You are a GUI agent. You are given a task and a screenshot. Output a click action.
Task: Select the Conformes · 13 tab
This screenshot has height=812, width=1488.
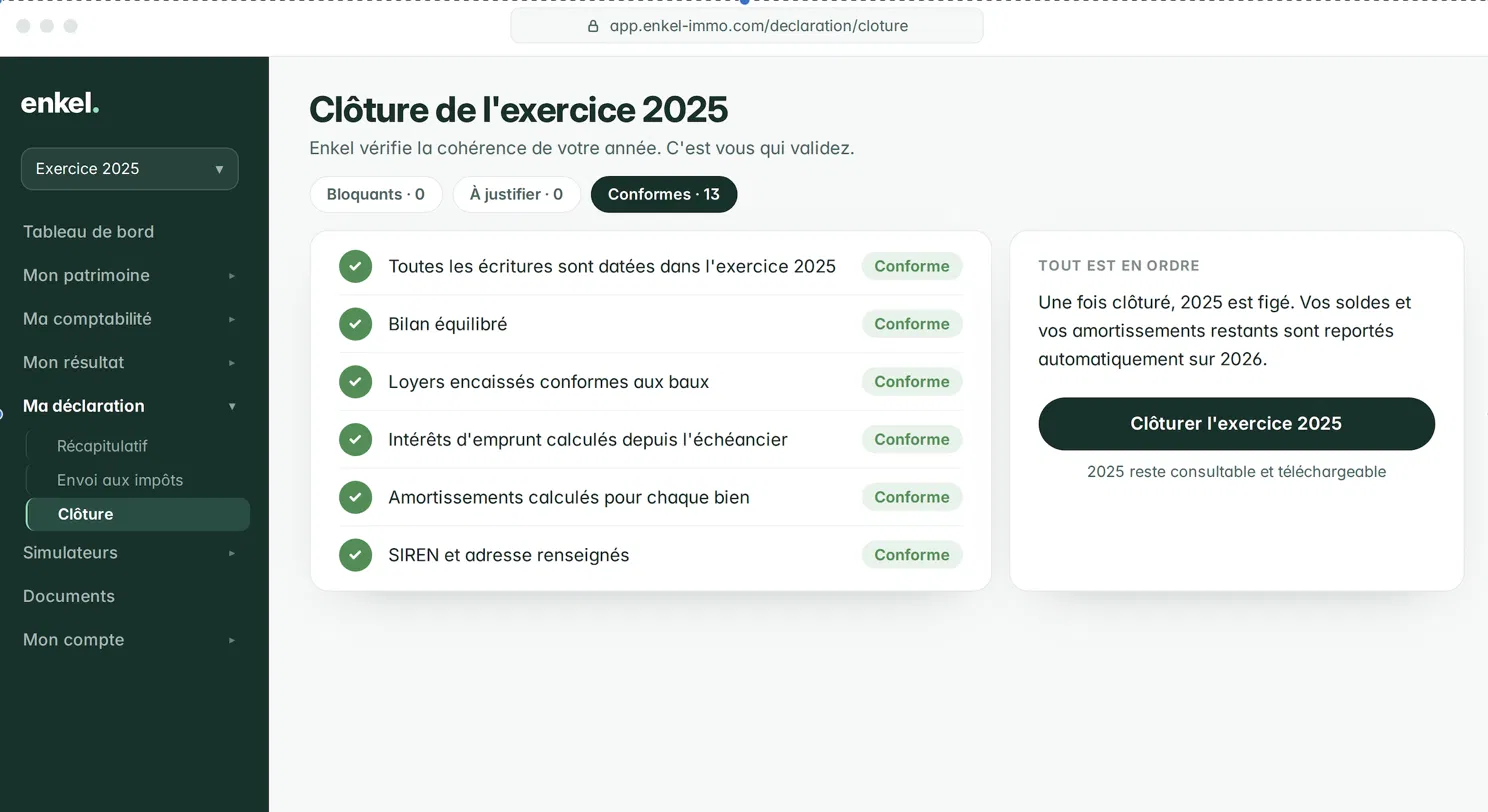(x=664, y=194)
